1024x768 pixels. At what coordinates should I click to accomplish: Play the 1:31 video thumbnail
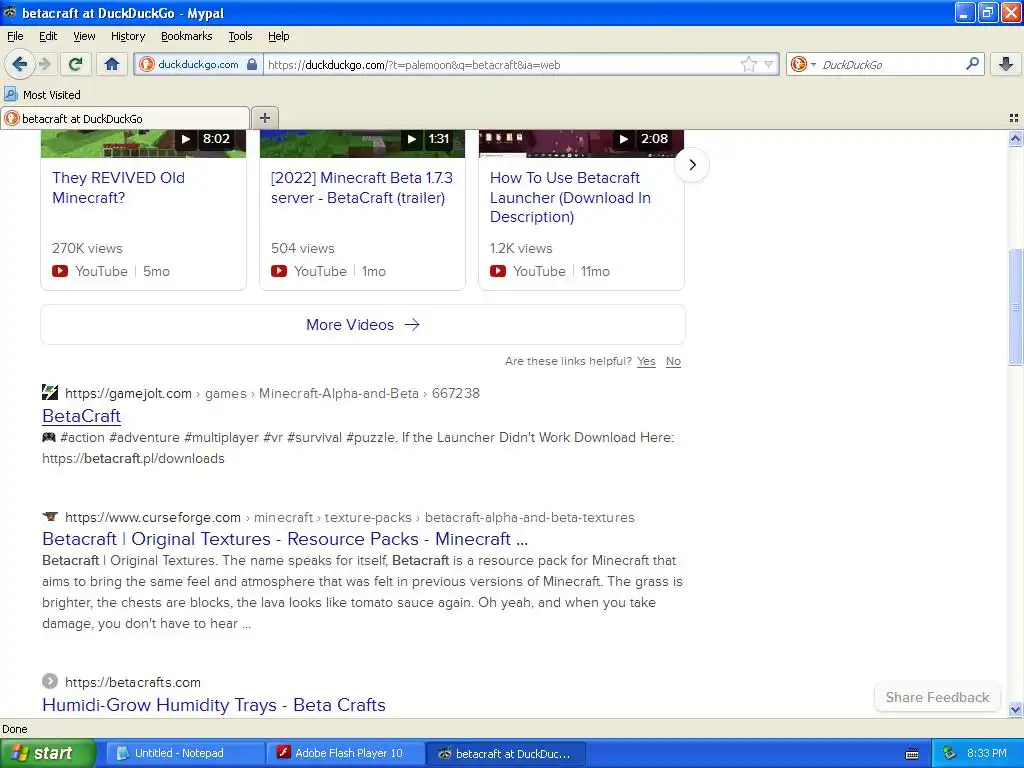point(362,143)
